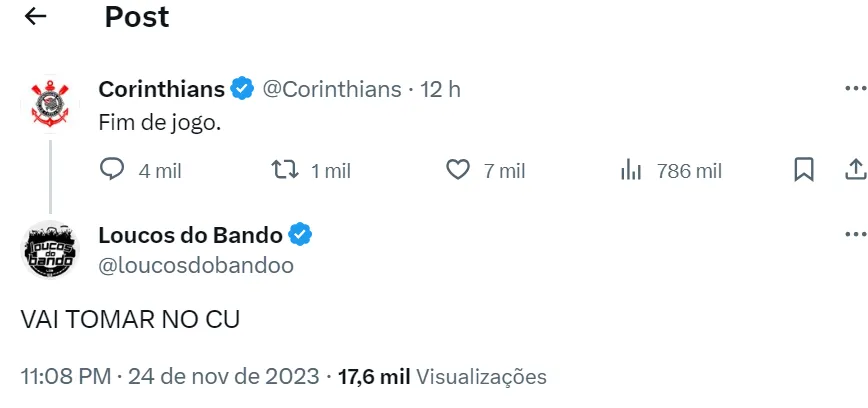Reply to the Corinthians post
Screen dimensions: 868x408
click(x=113, y=170)
